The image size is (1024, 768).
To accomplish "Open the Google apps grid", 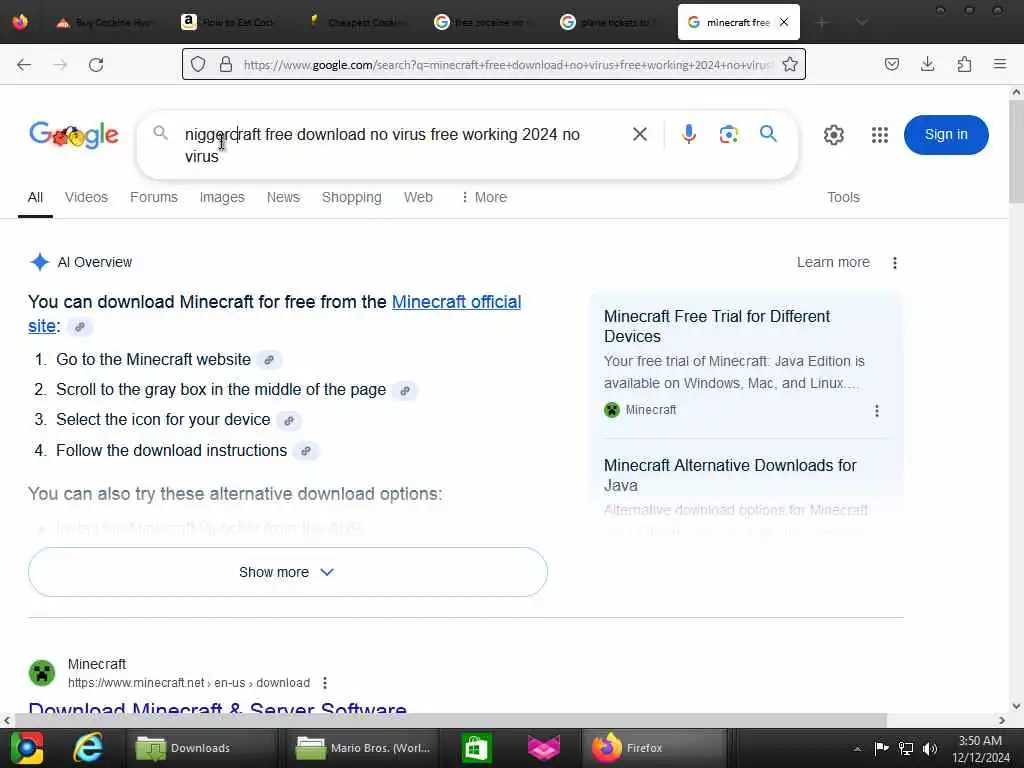I will 880,135.
